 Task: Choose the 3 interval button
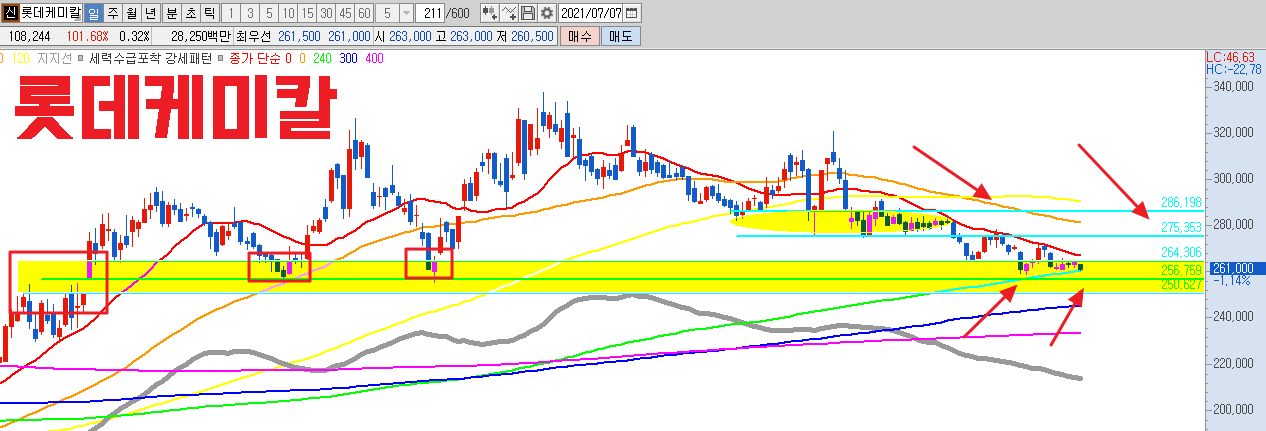click(249, 13)
